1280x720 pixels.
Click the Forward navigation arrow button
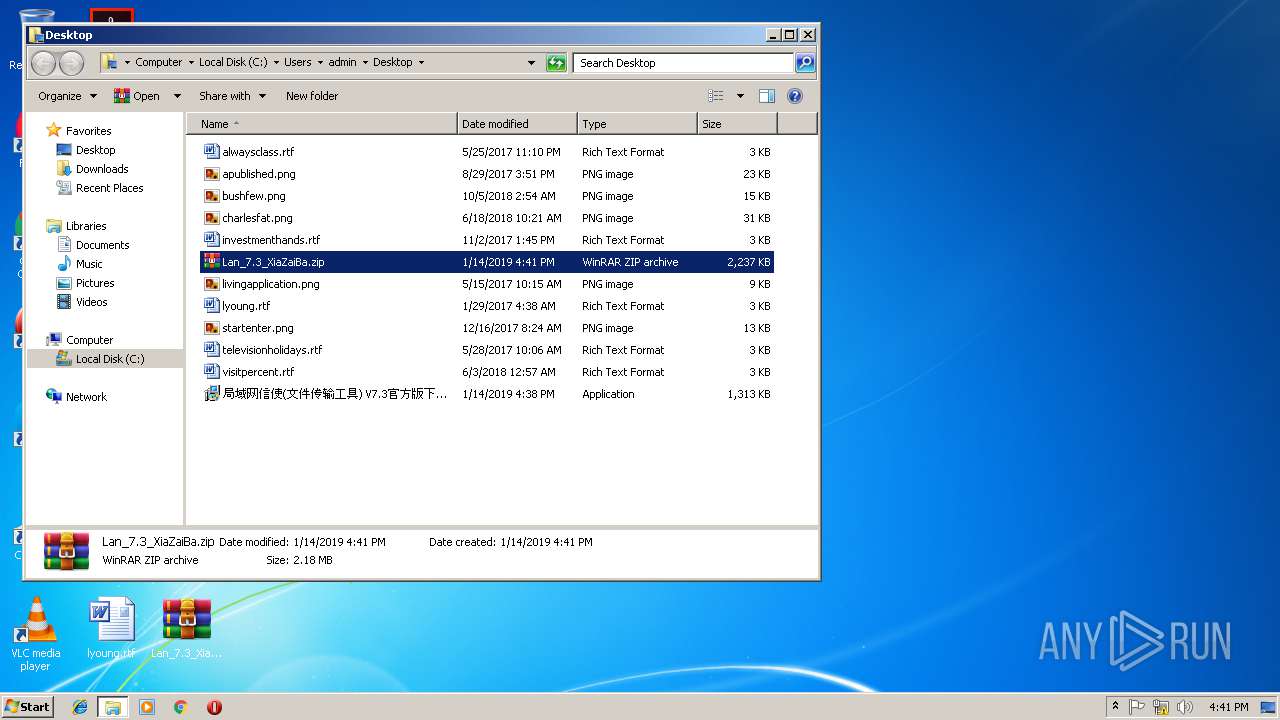click(x=71, y=63)
